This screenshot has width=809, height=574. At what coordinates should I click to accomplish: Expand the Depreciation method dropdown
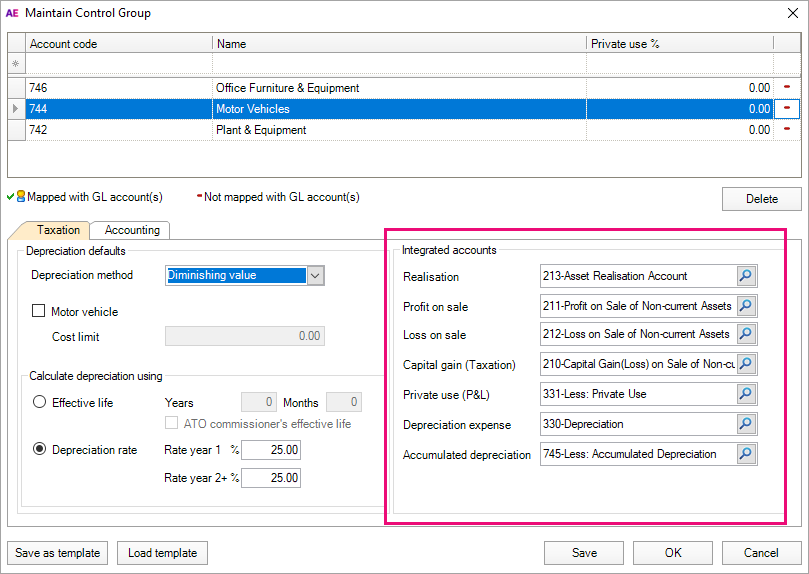click(315, 276)
